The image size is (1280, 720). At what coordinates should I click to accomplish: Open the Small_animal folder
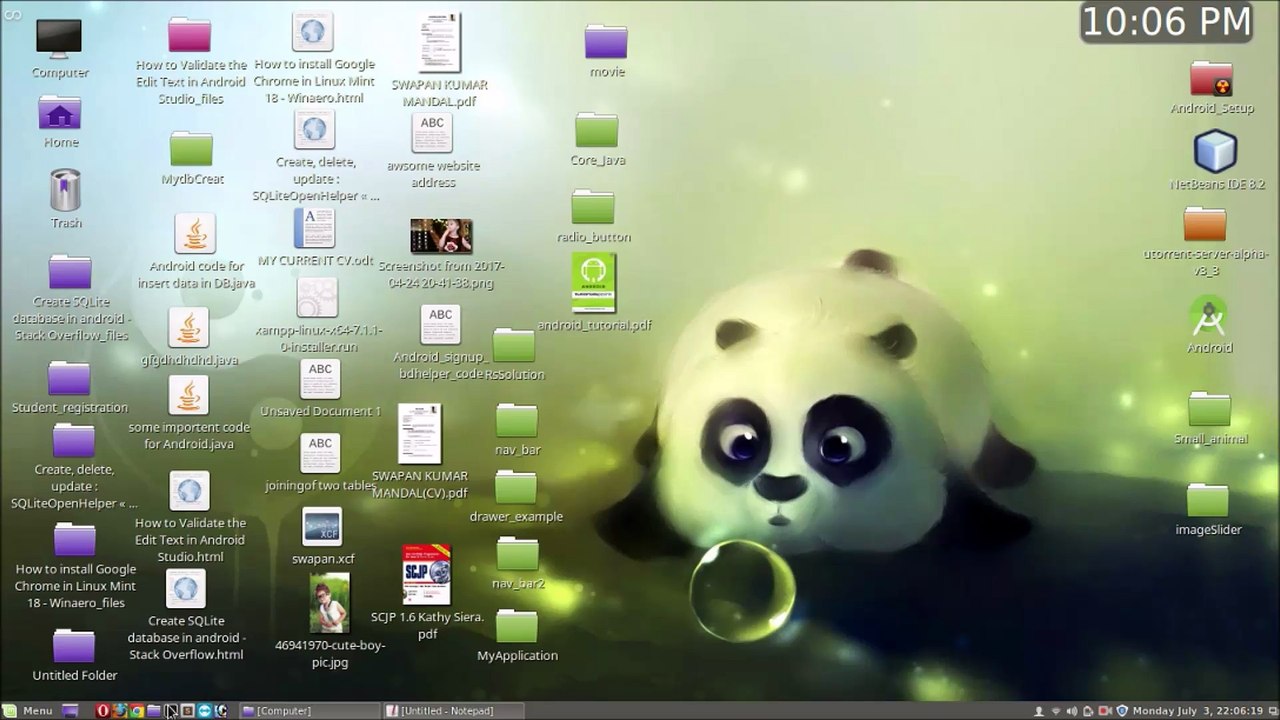(1209, 409)
